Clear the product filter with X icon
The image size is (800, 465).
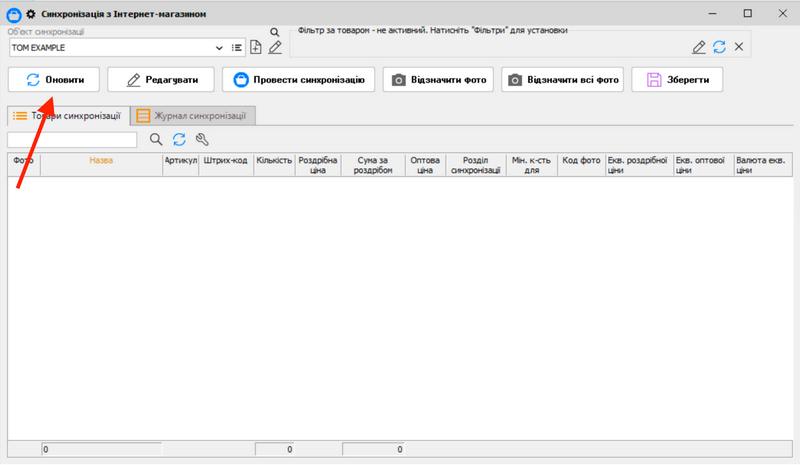click(738, 47)
